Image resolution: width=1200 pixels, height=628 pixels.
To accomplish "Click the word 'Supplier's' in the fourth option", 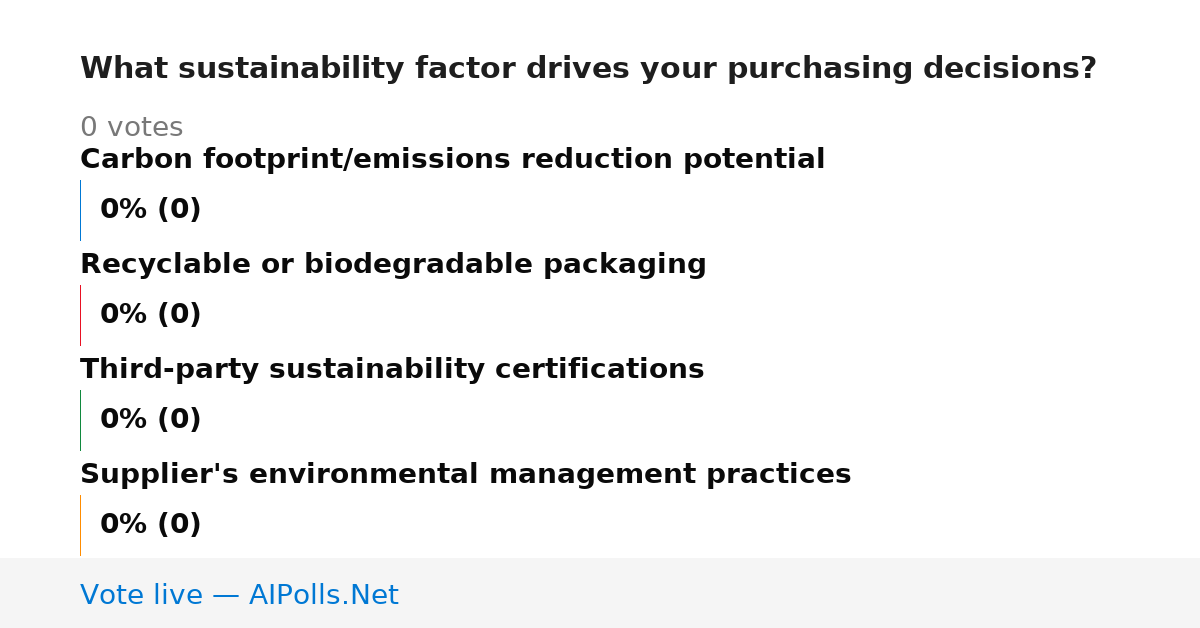I will pyautogui.click(x=158, y=475).
